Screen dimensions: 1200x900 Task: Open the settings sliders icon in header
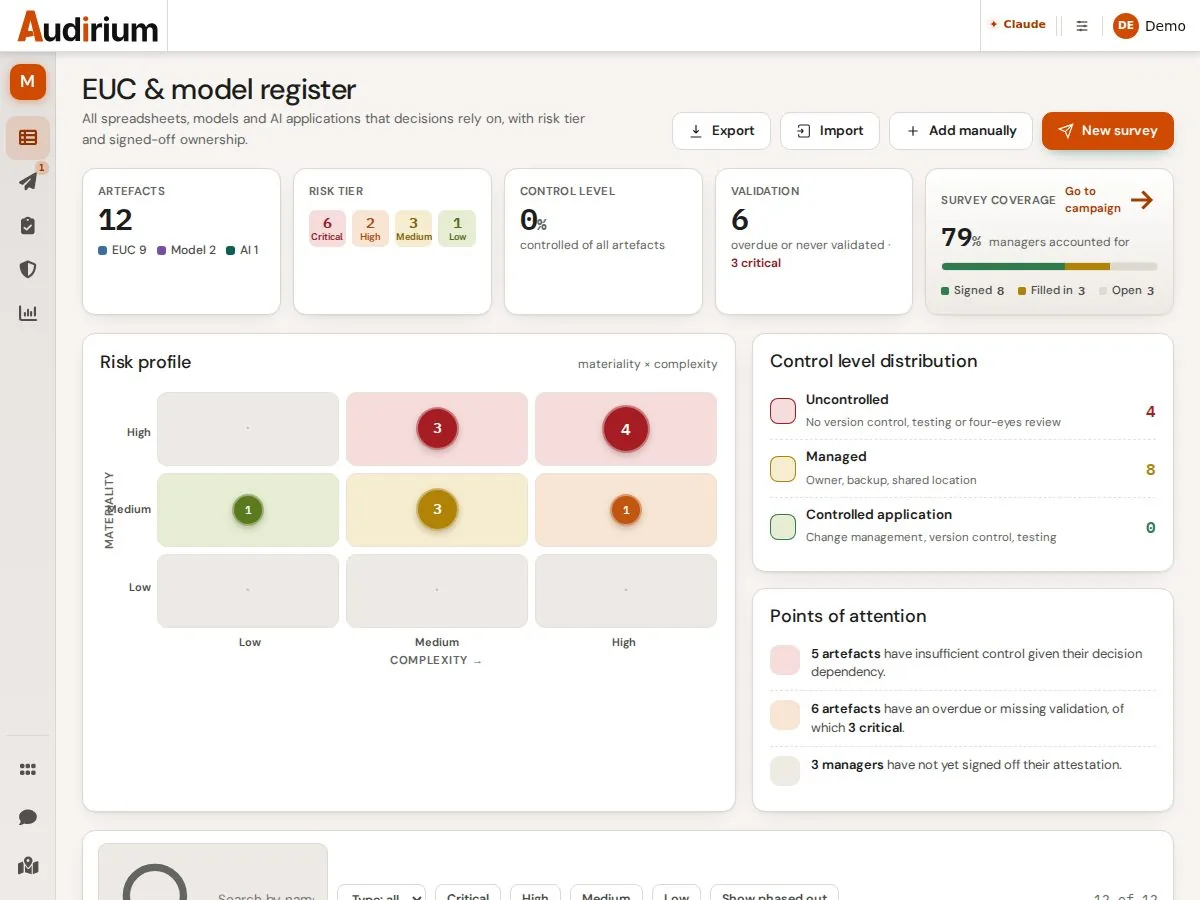point(1082,26)
